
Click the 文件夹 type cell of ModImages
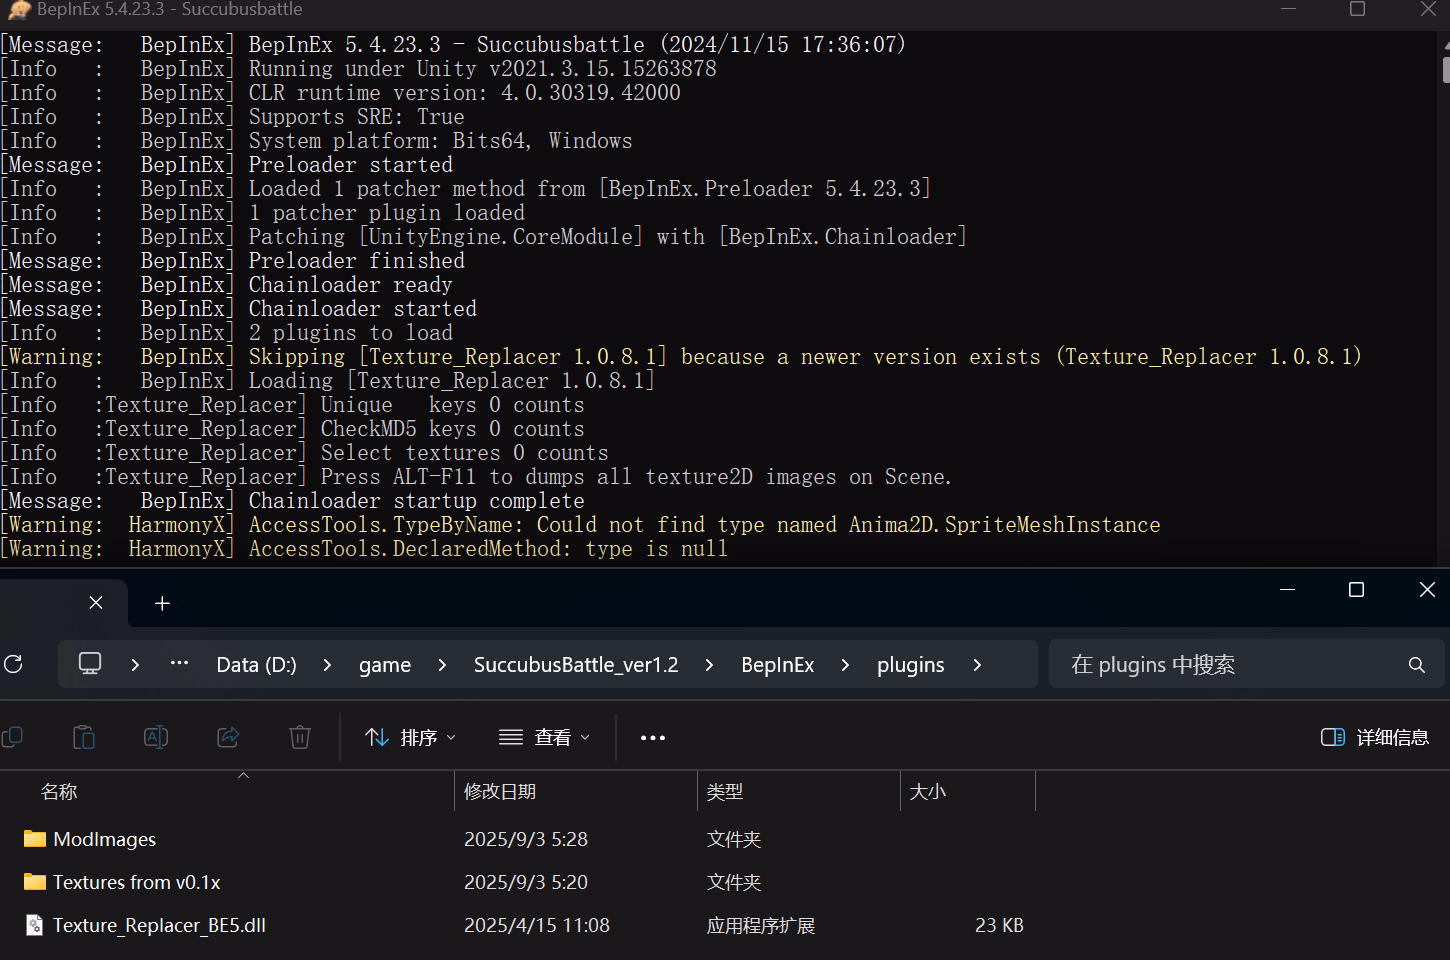tap(734, 839)
